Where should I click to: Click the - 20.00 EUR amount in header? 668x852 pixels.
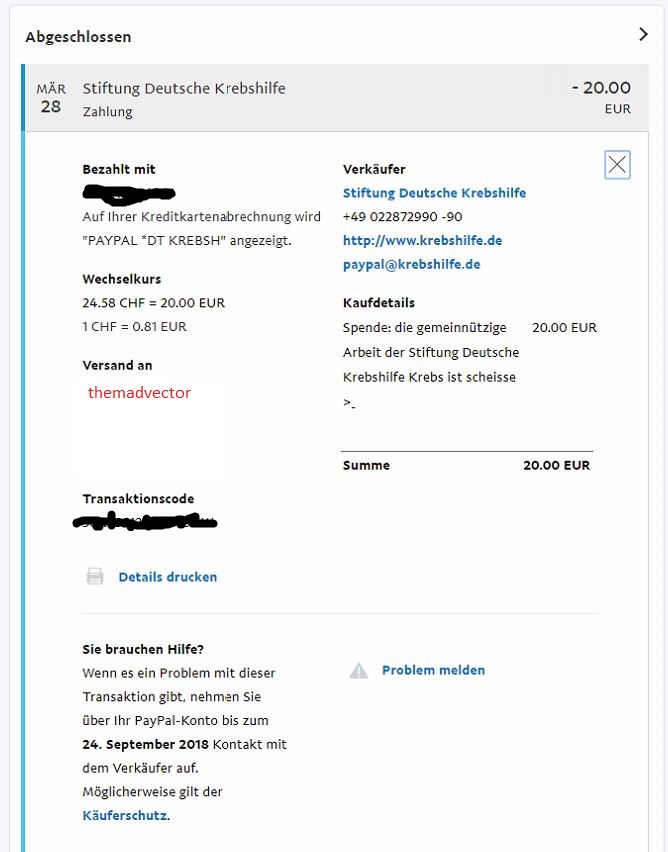(602, 97)
